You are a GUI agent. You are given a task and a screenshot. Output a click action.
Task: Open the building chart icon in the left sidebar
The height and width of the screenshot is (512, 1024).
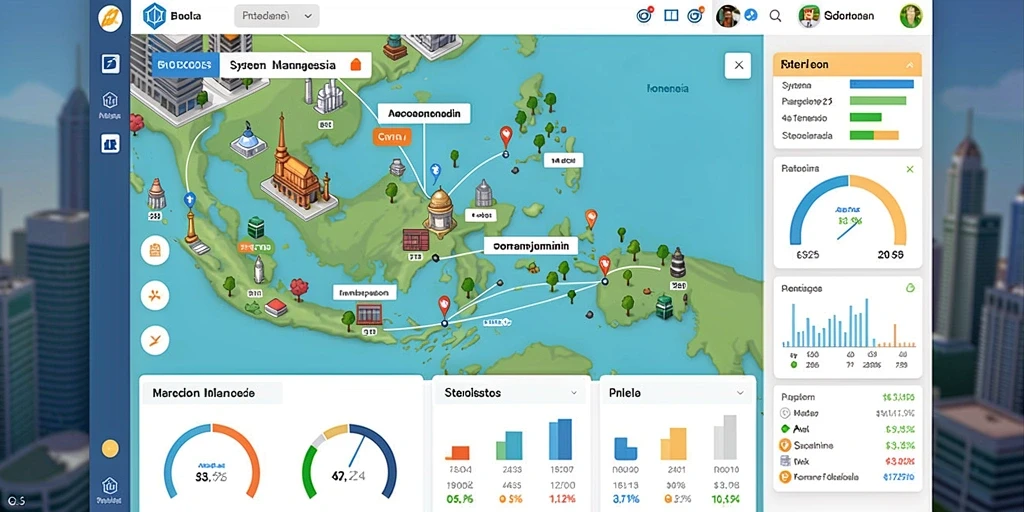(x=110, y=144)
